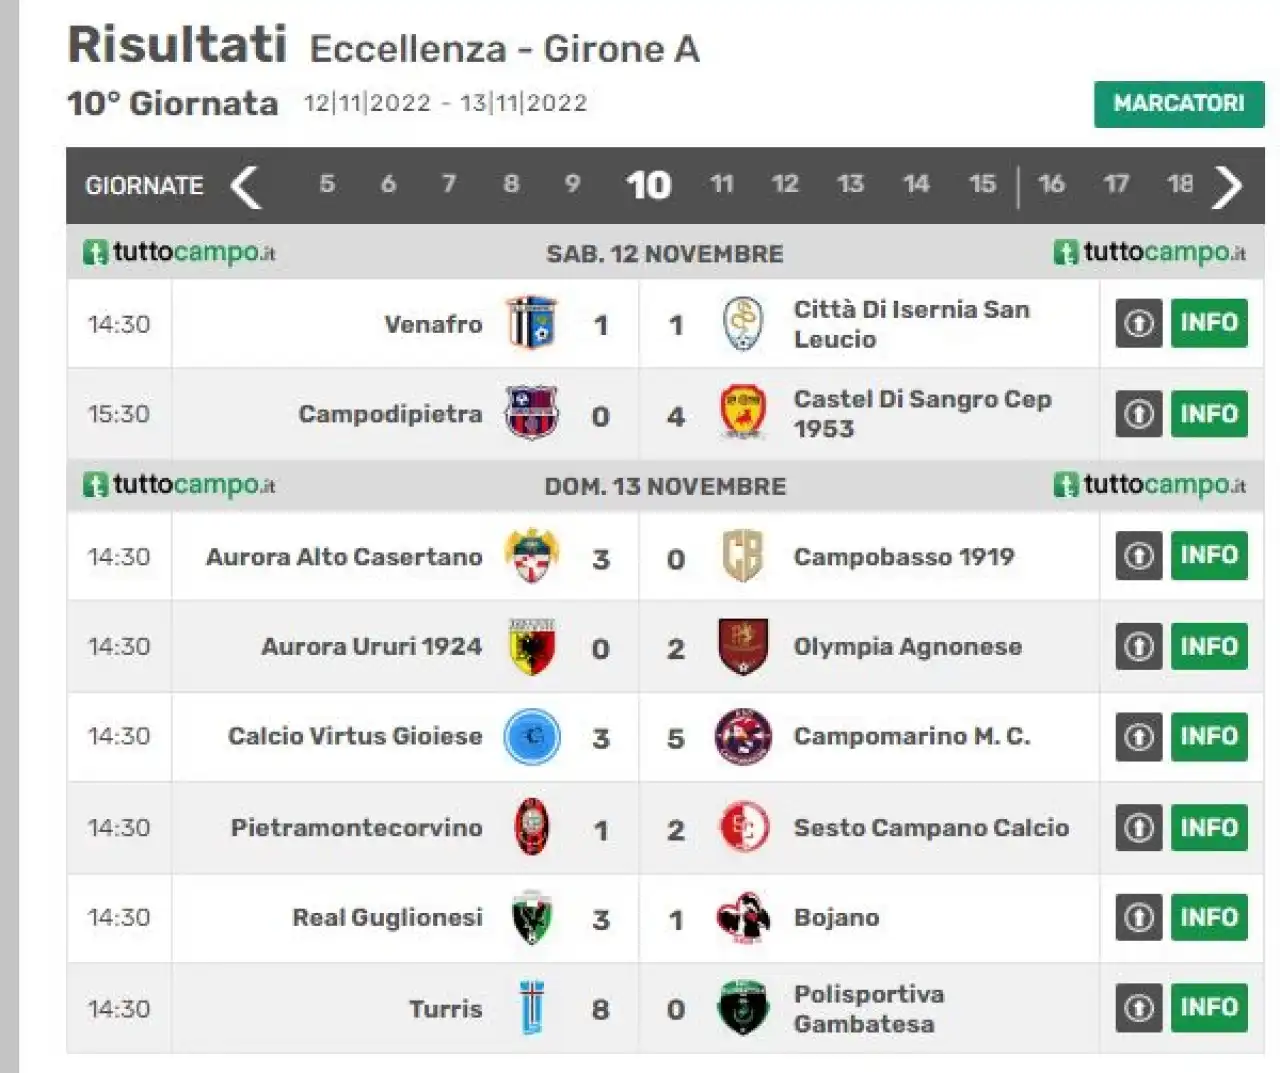Click the Castel Di Sangro Cep crest
Viewport: 1280px width, 1073px height.
[x=743, y=413]
